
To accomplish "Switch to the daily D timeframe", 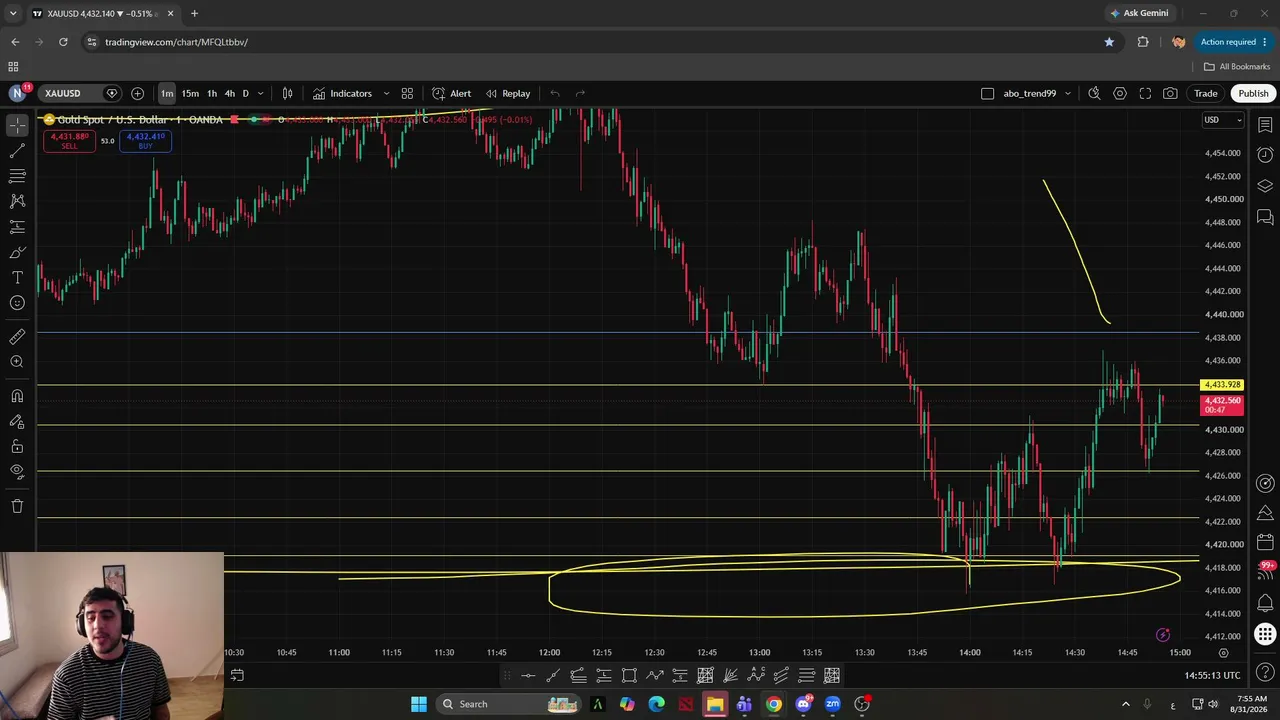I will tap(245, 93).
